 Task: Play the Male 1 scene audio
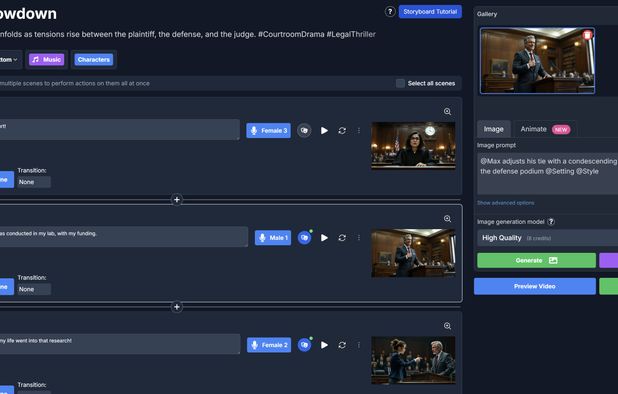click(324, 238)
